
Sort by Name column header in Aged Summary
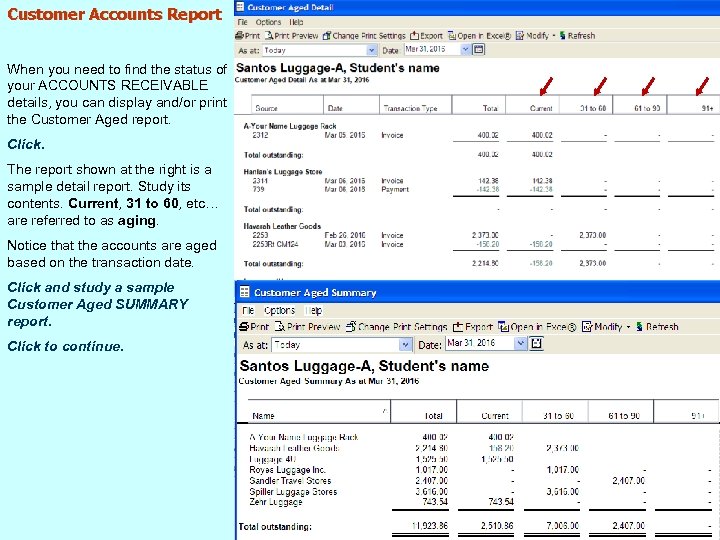(319, 411)
